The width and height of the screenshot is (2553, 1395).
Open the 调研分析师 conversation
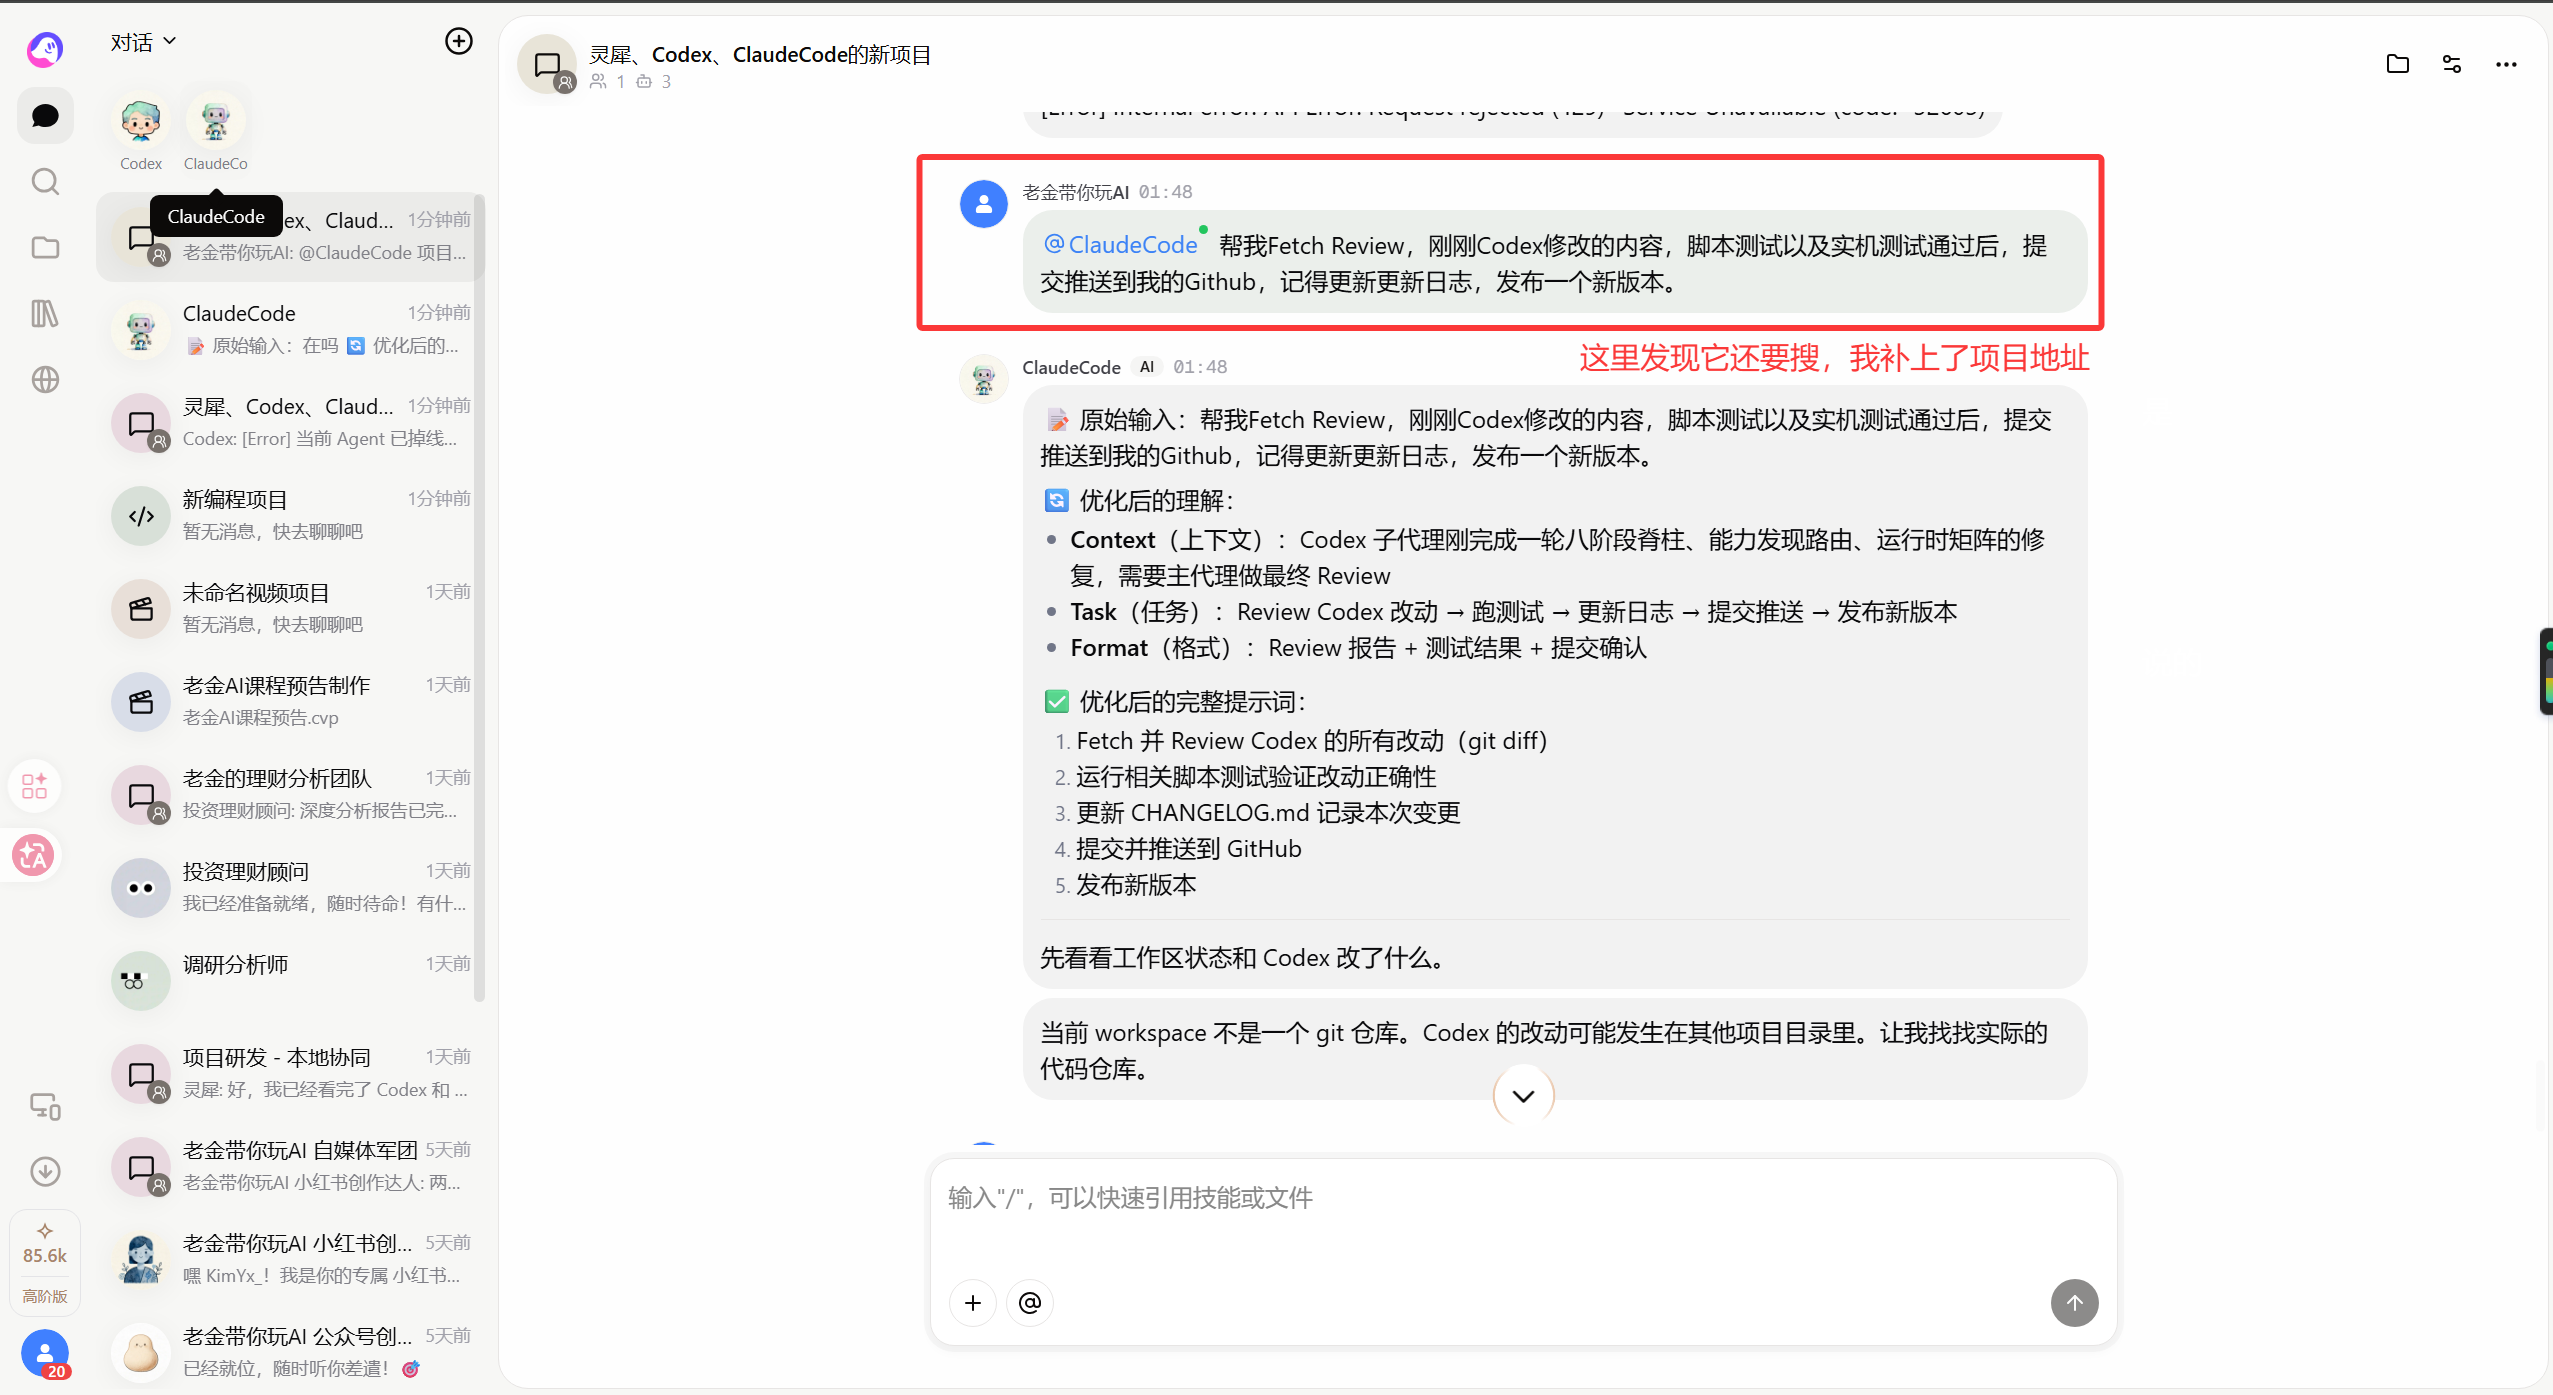pyautogui.click(x=290, y=980)
